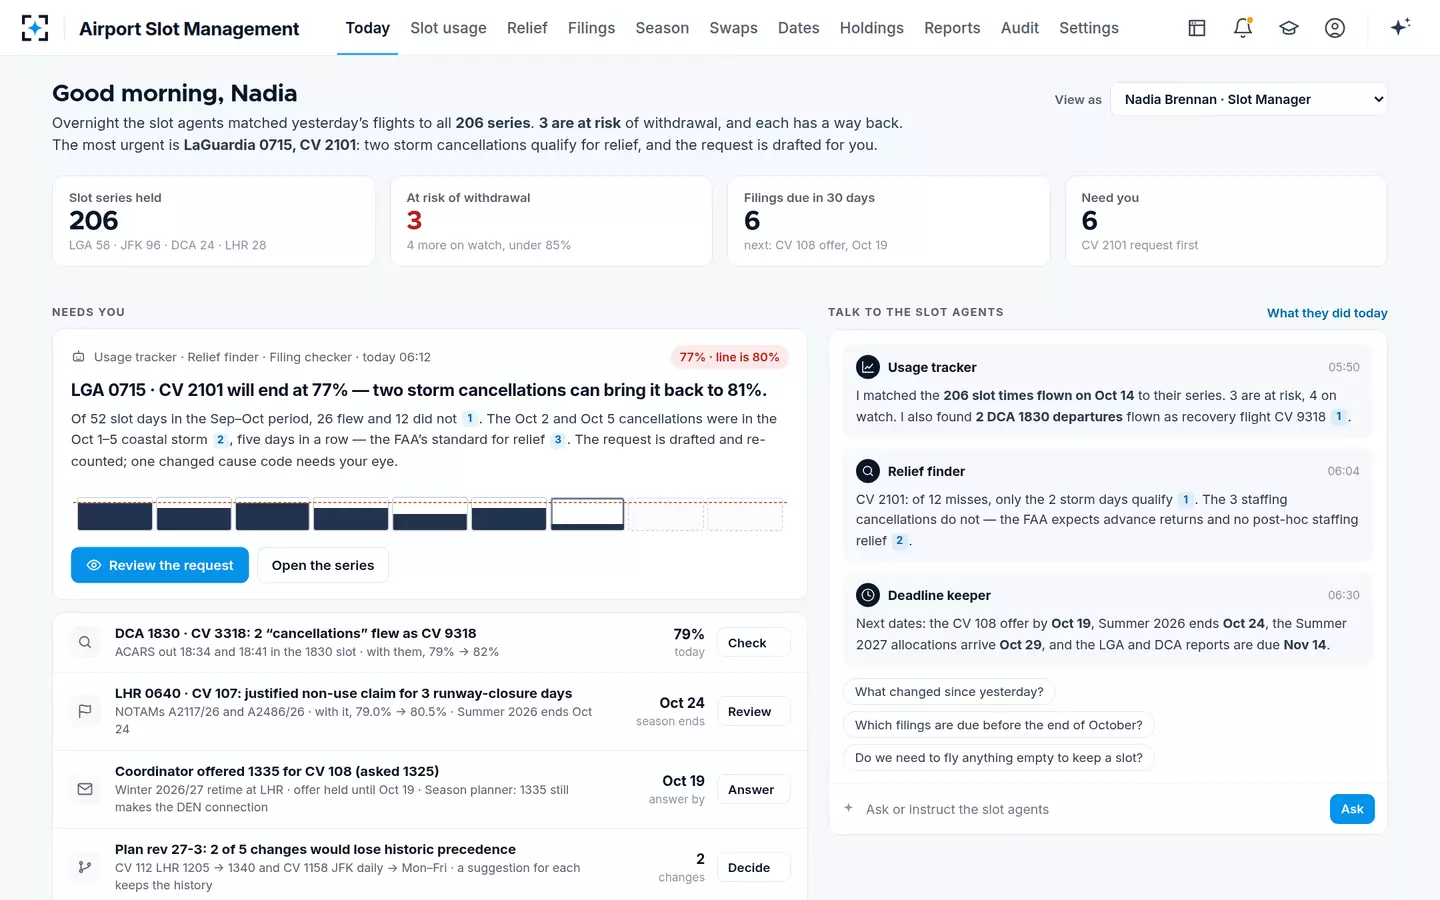Screen dimensions: 1440x900
Task: Open the layout panel icon in header
Action: tap(1197, 28)
